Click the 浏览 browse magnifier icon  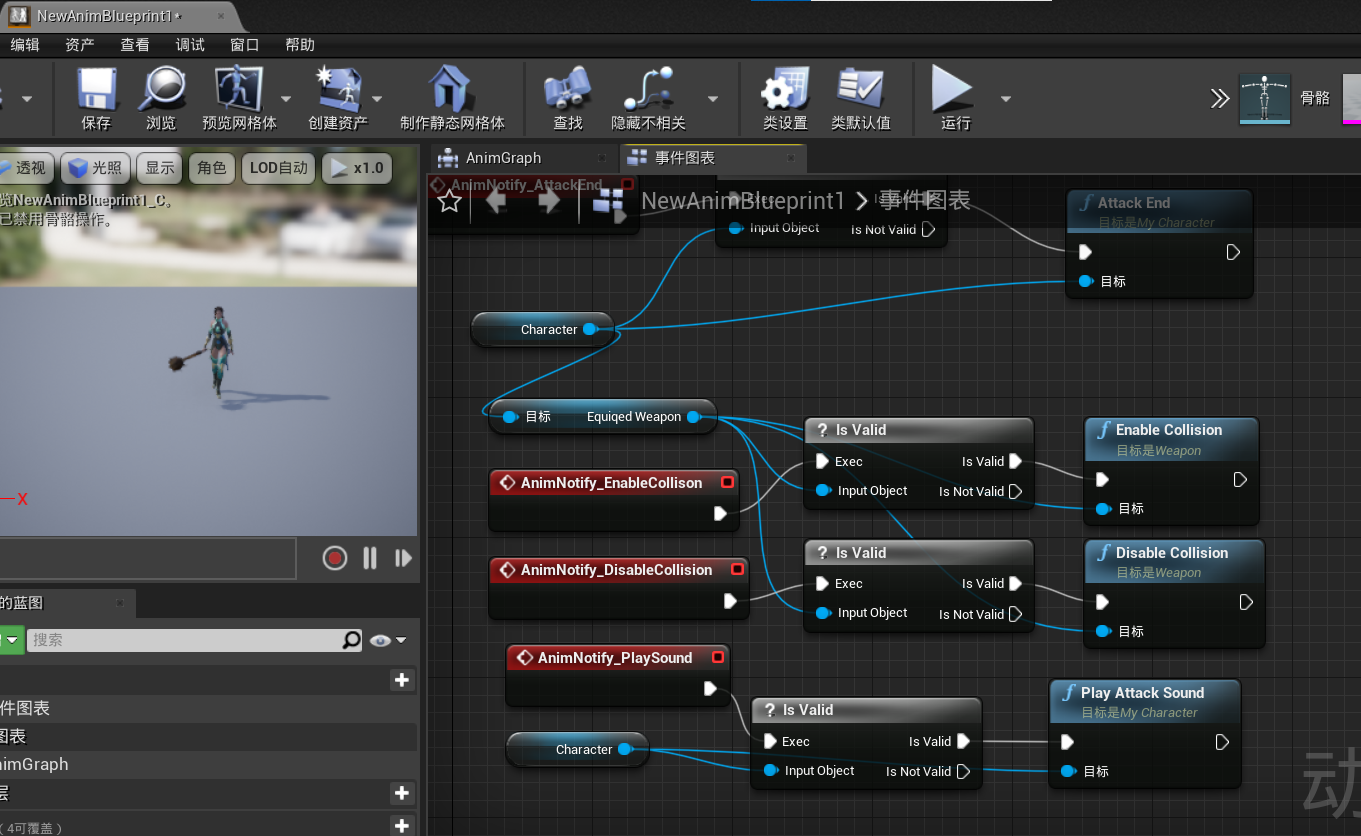coord(161,98)
